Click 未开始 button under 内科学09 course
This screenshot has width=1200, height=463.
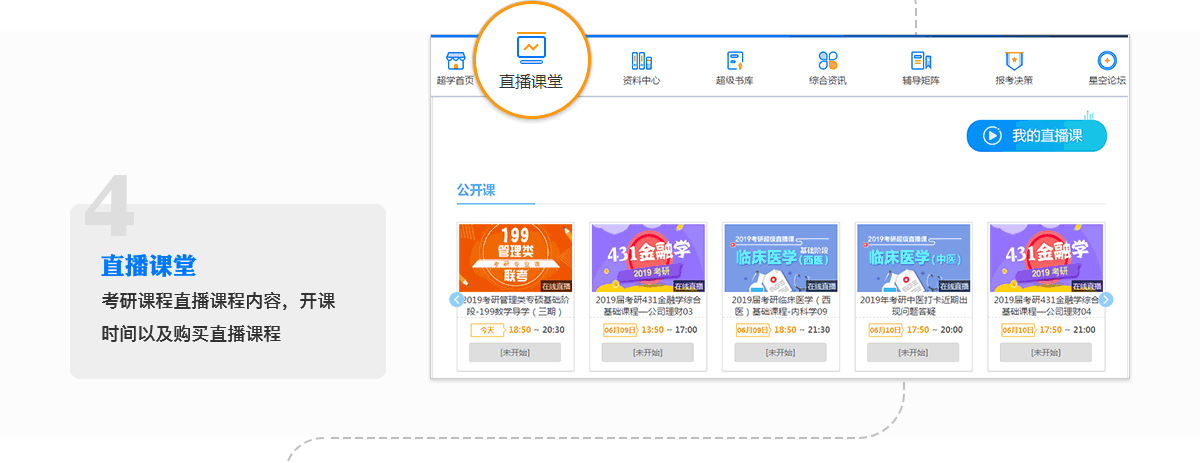point(781,352)
